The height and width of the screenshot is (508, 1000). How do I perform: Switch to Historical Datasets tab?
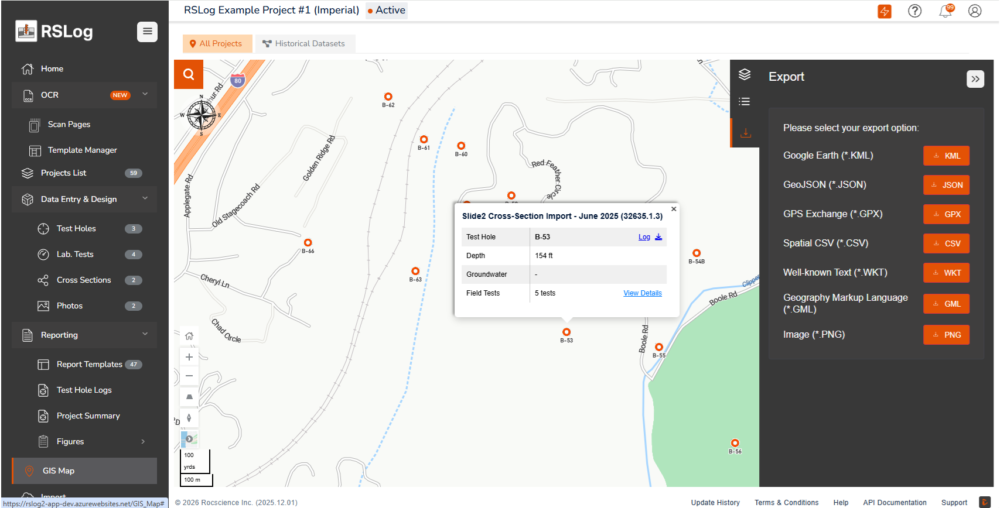[305, 44]
